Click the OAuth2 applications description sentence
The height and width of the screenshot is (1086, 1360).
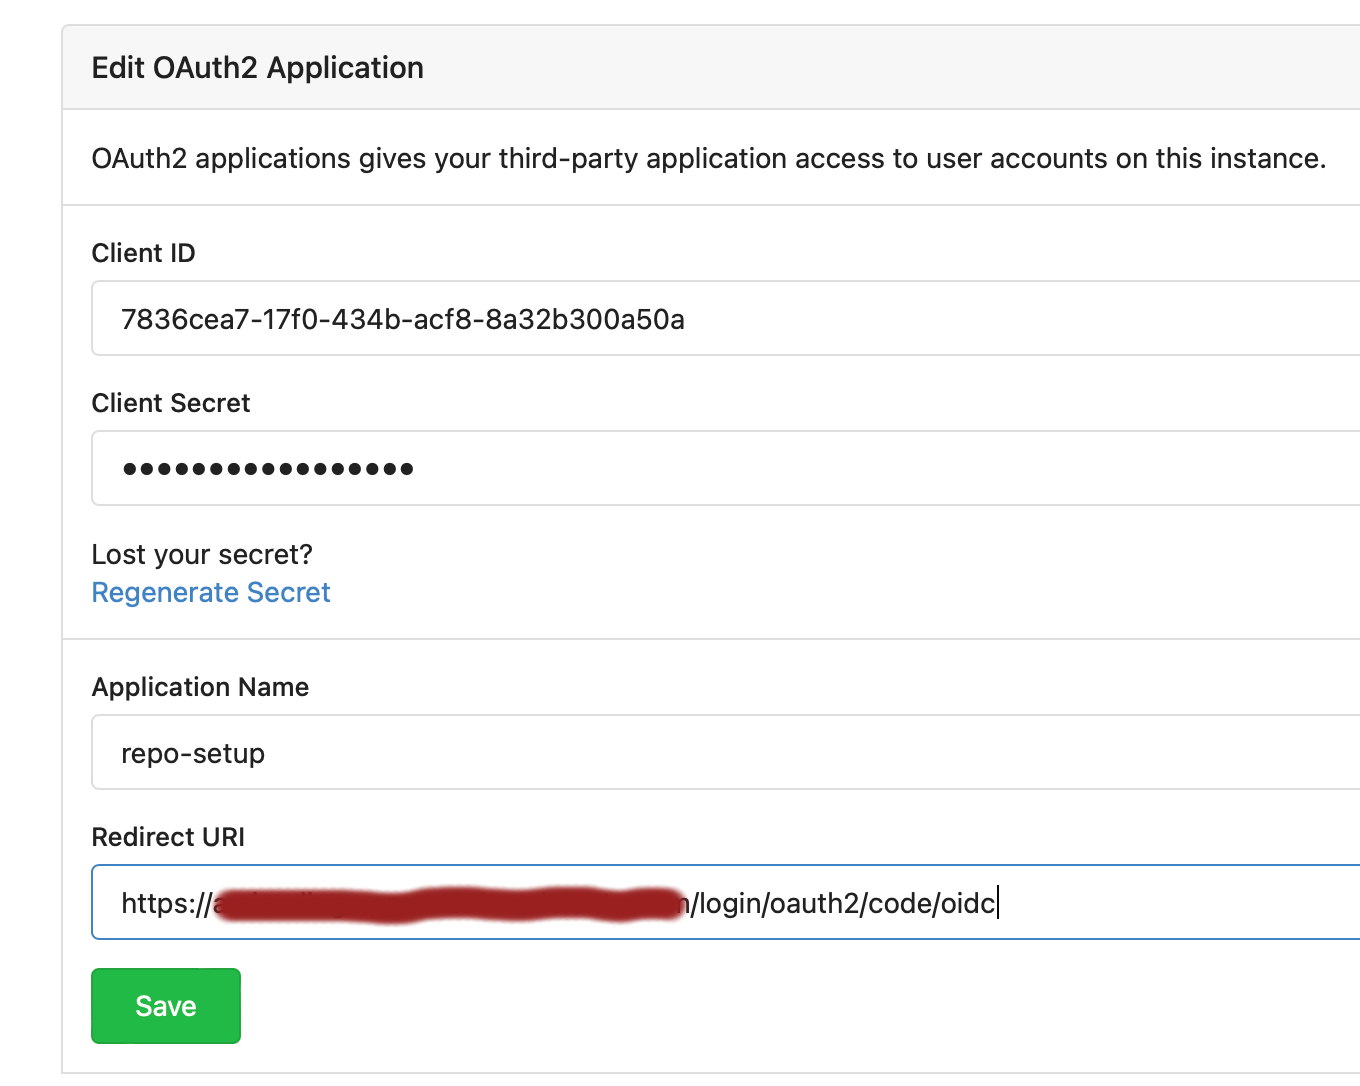coord(708,159)
